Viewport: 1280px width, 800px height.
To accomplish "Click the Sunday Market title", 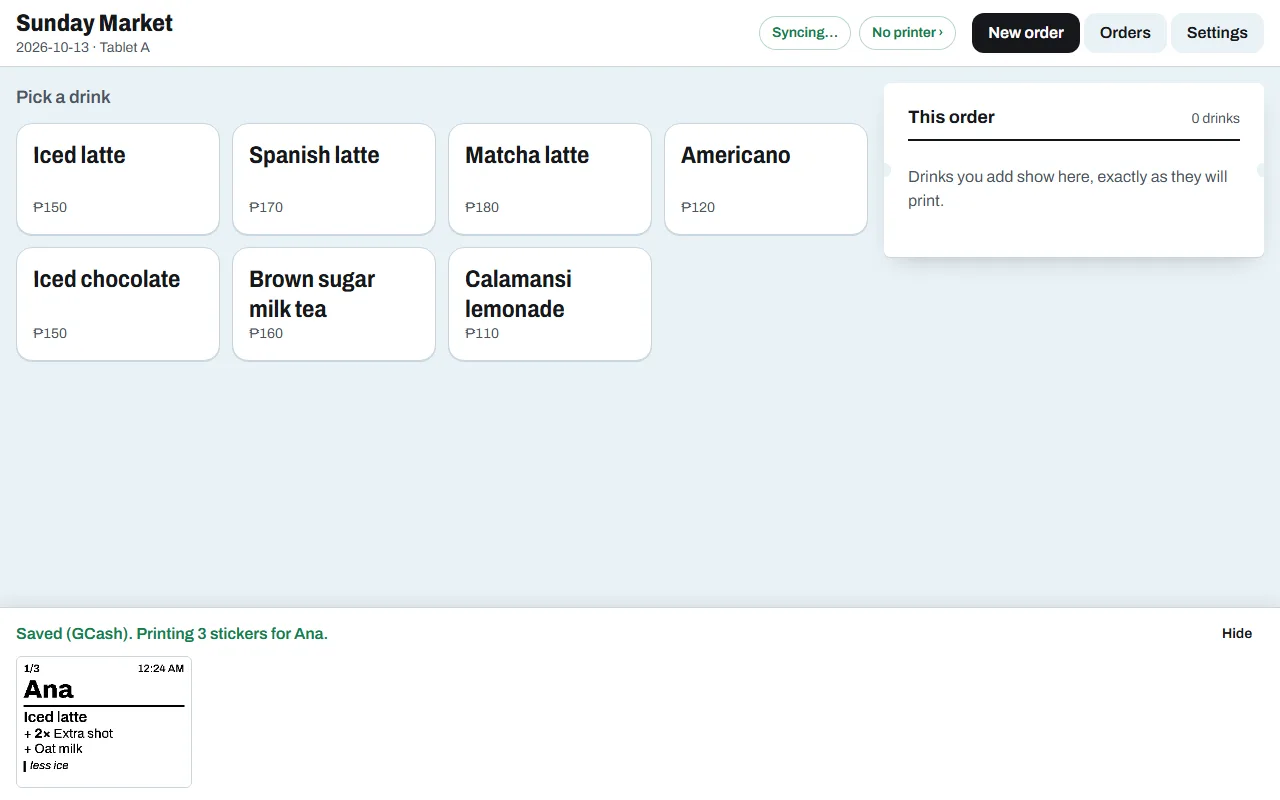I will click(94, 23).
